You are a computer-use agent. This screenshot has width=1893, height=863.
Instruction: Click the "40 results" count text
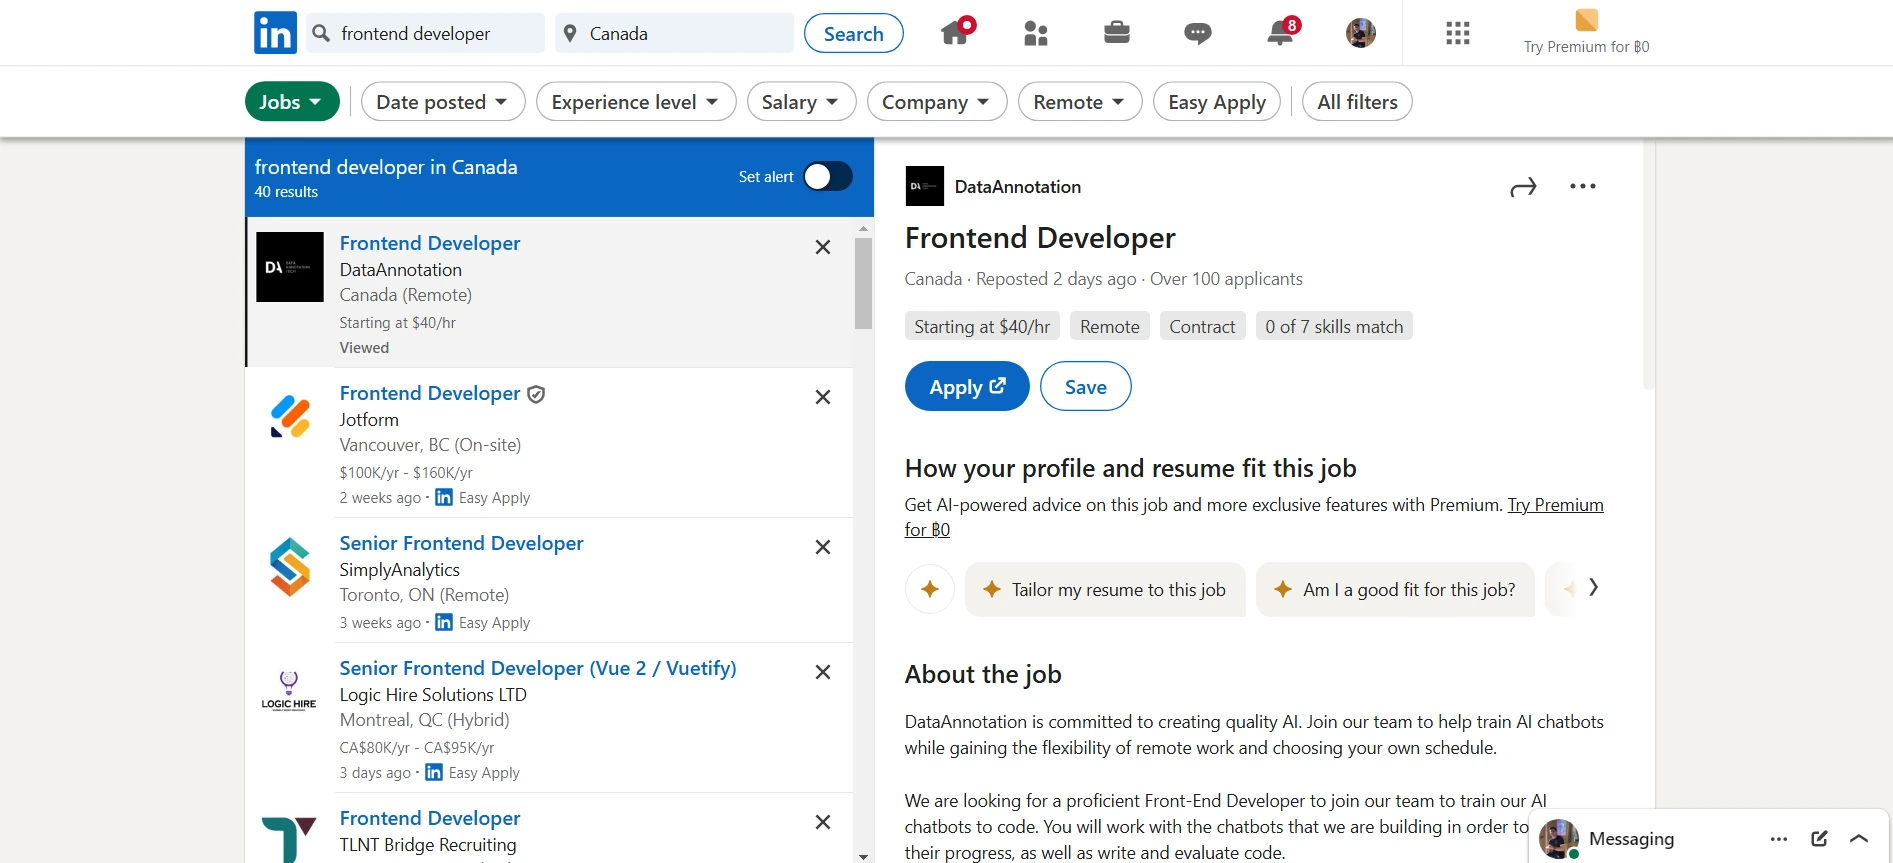286,192
